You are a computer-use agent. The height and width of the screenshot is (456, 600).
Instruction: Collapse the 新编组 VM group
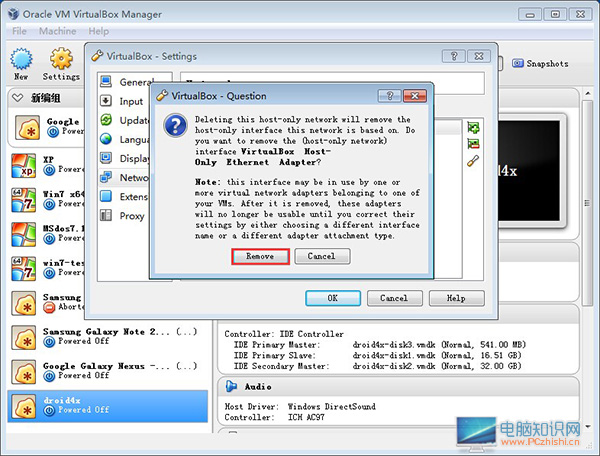[17, 98]
